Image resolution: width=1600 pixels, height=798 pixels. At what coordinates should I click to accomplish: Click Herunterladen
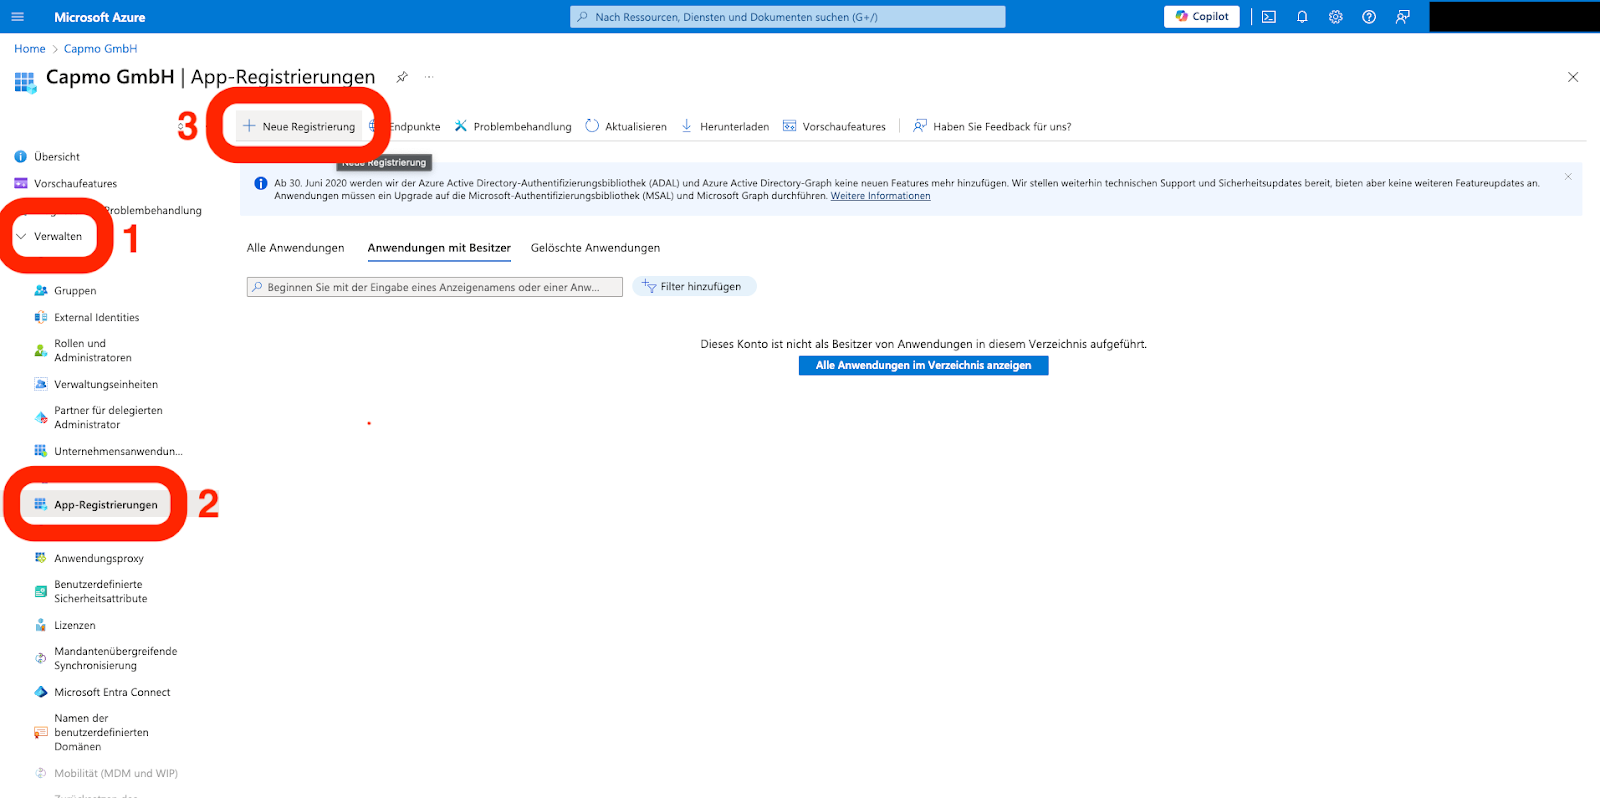coord(725,127)
